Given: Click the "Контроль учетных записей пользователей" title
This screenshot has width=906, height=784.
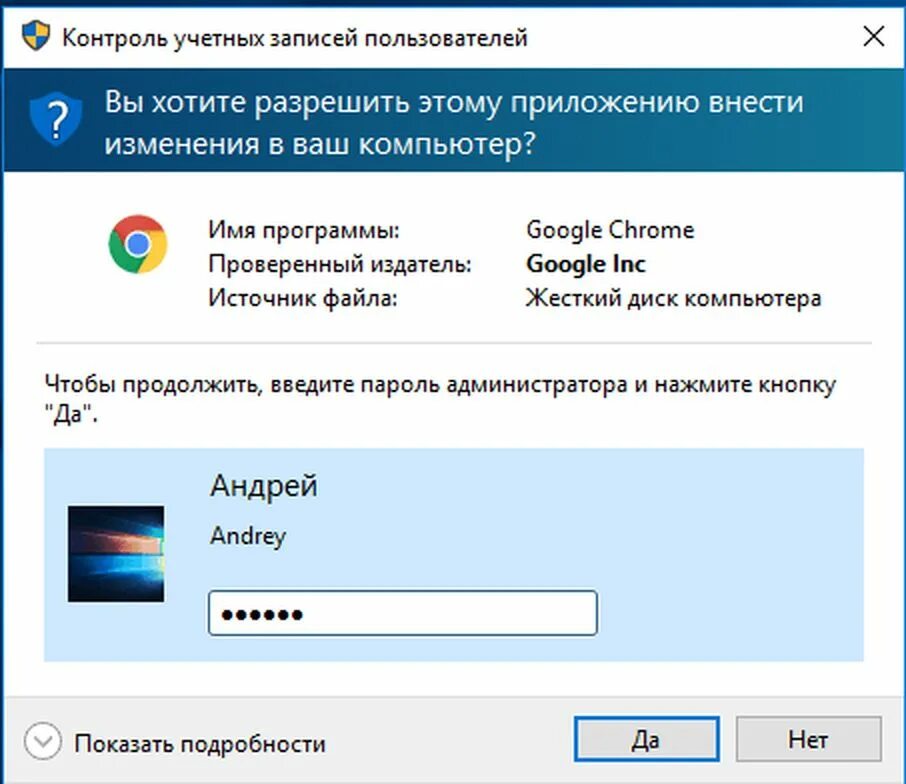Looking at the screenshot, I should click(295, 38).
